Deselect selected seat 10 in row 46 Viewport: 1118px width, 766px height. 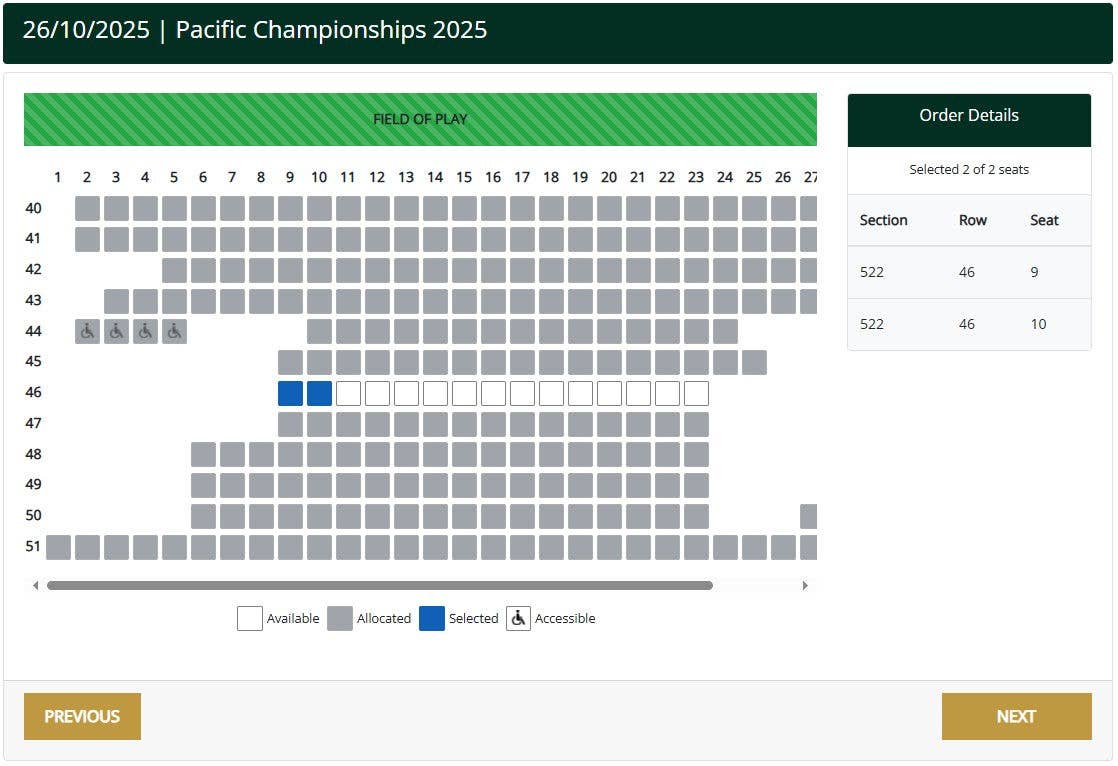(319, 393)
